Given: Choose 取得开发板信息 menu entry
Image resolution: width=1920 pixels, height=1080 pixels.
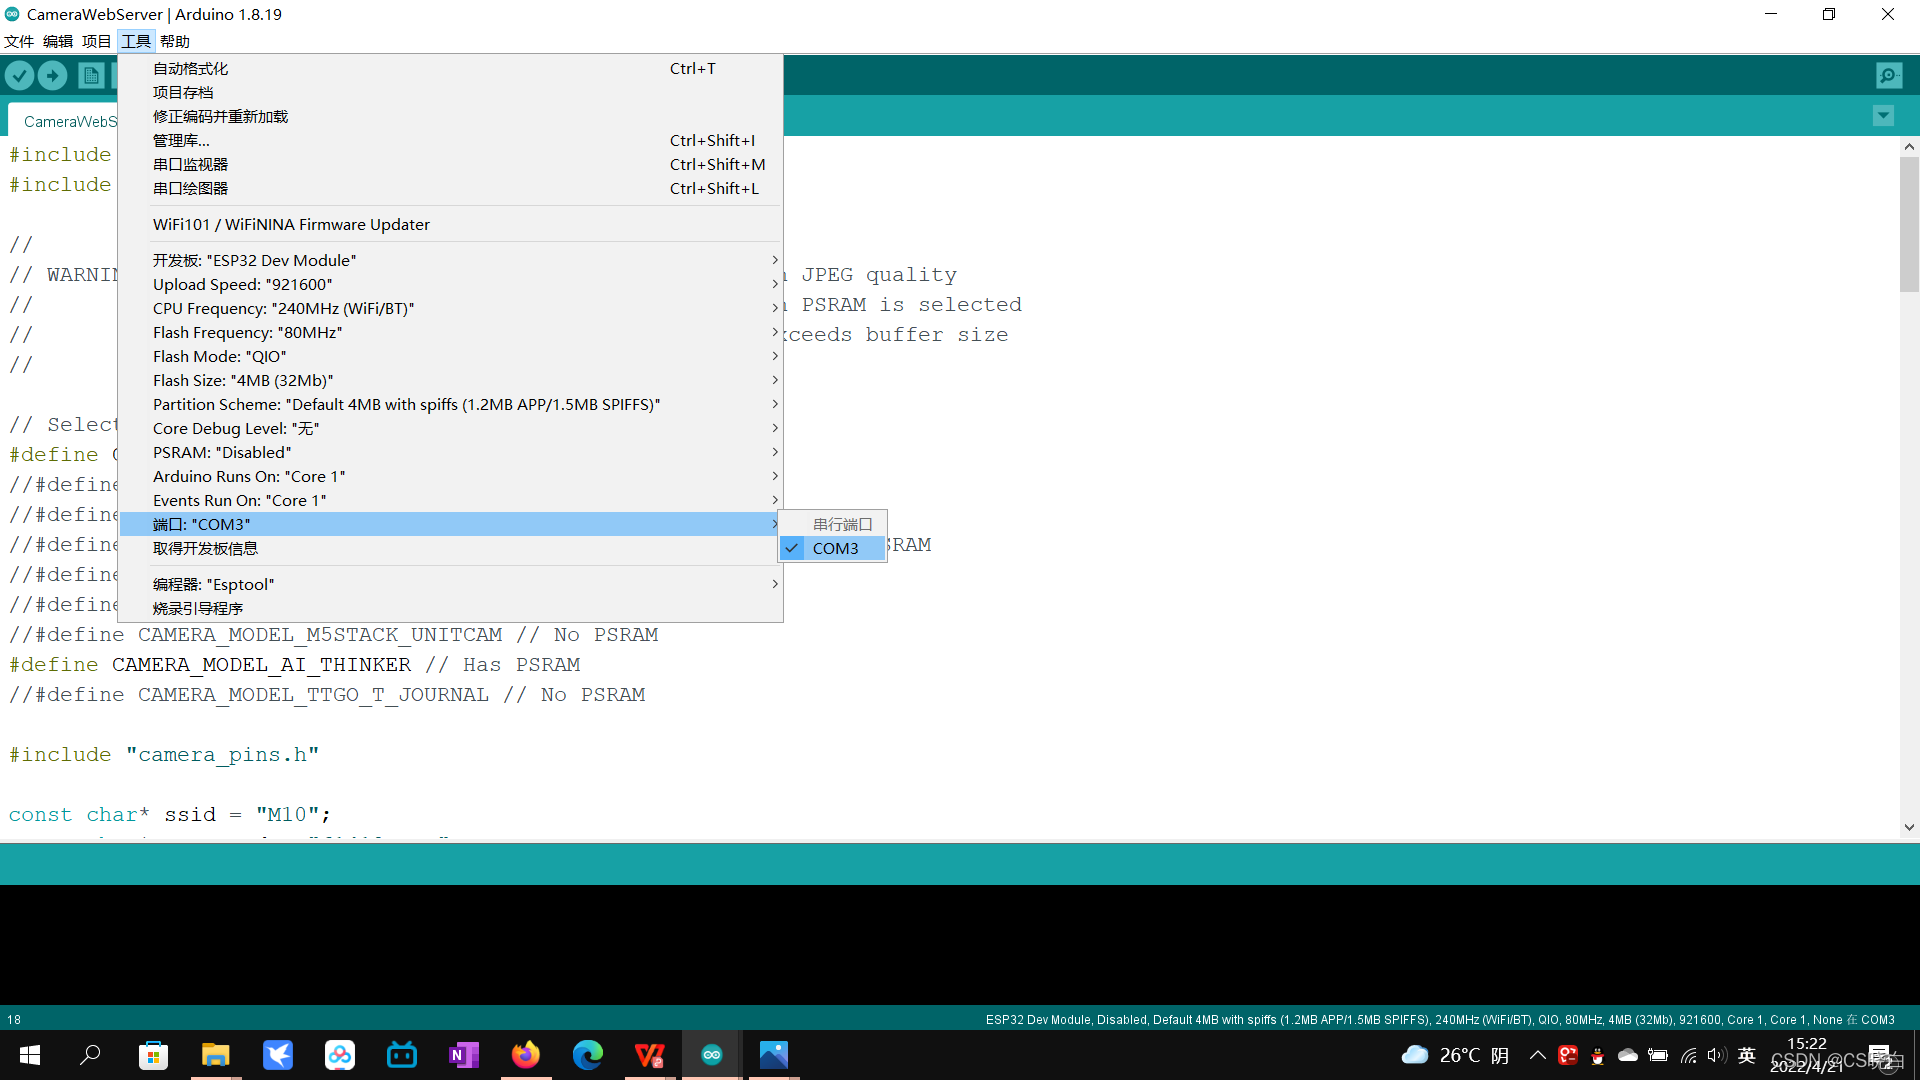Looking at the screenshot, I should tap(450, 548).
